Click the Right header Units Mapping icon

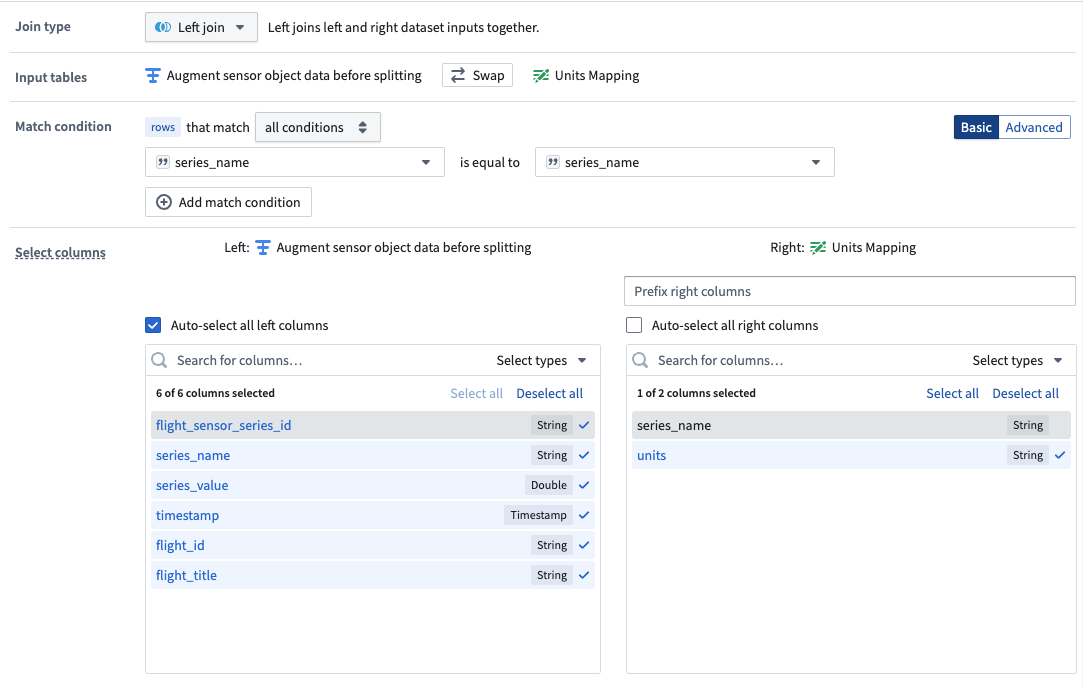[x=818, y=247]
